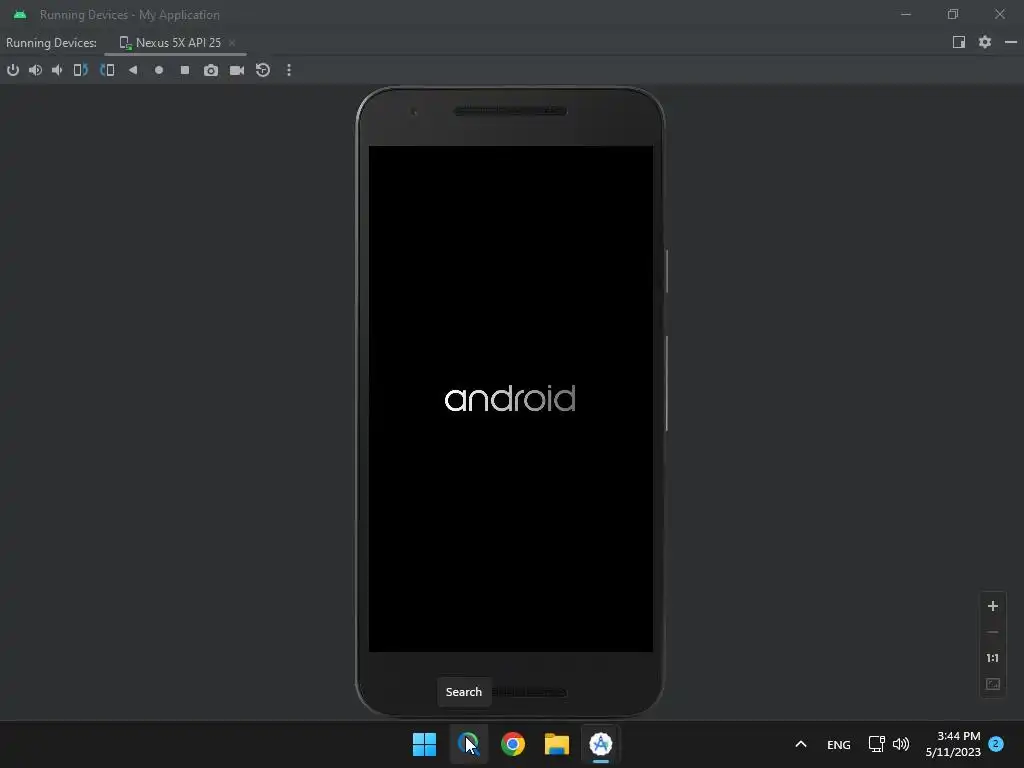Click the emulated phone screen showing the android logo
Viewport: 1024px width, 768px height.
pyautogui.click(x=511, y=398)
